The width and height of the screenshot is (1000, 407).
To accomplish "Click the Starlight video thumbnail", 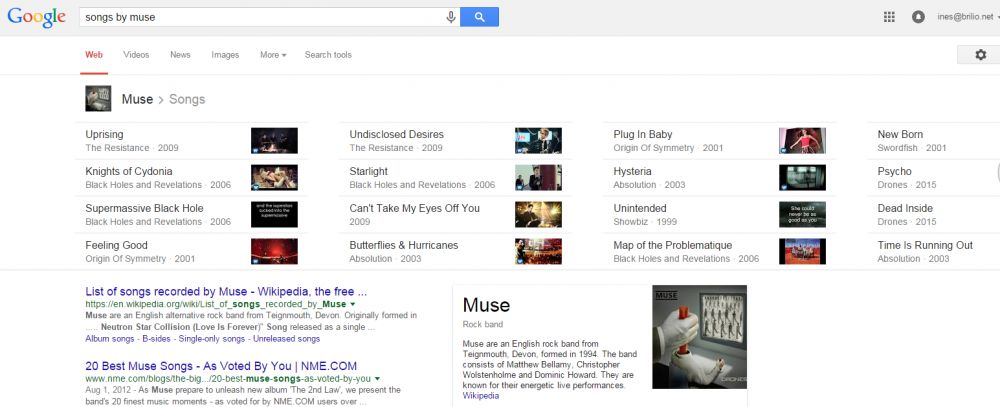I will click(538, 178).
